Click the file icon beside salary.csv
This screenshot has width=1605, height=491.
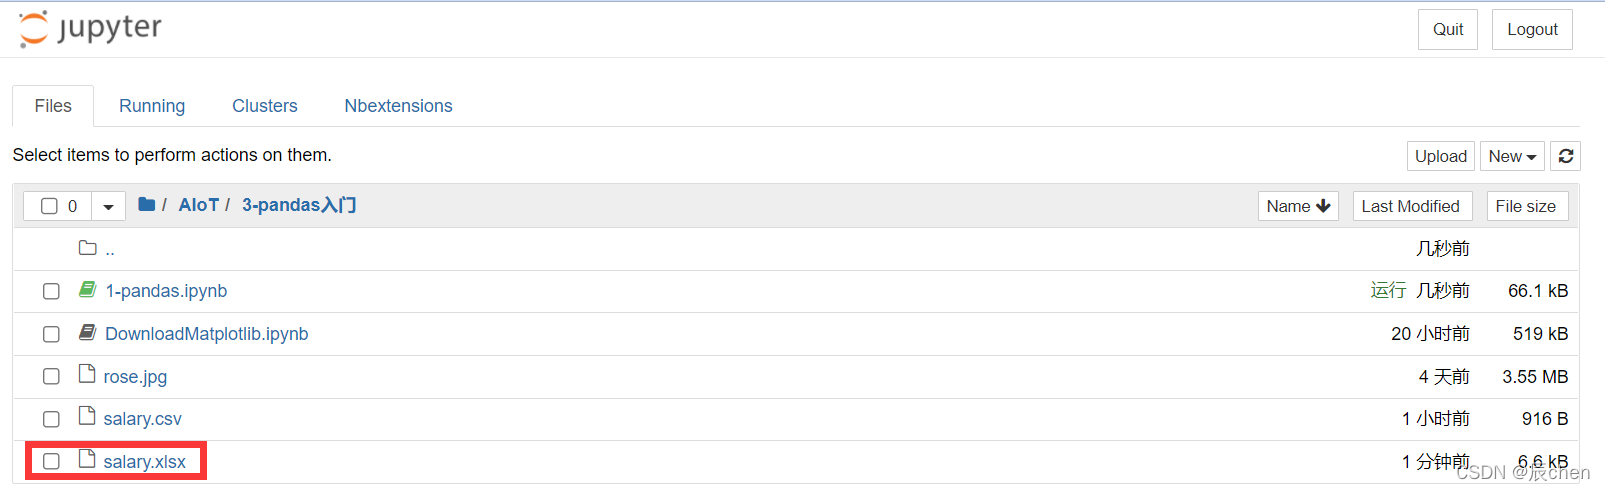87,417
